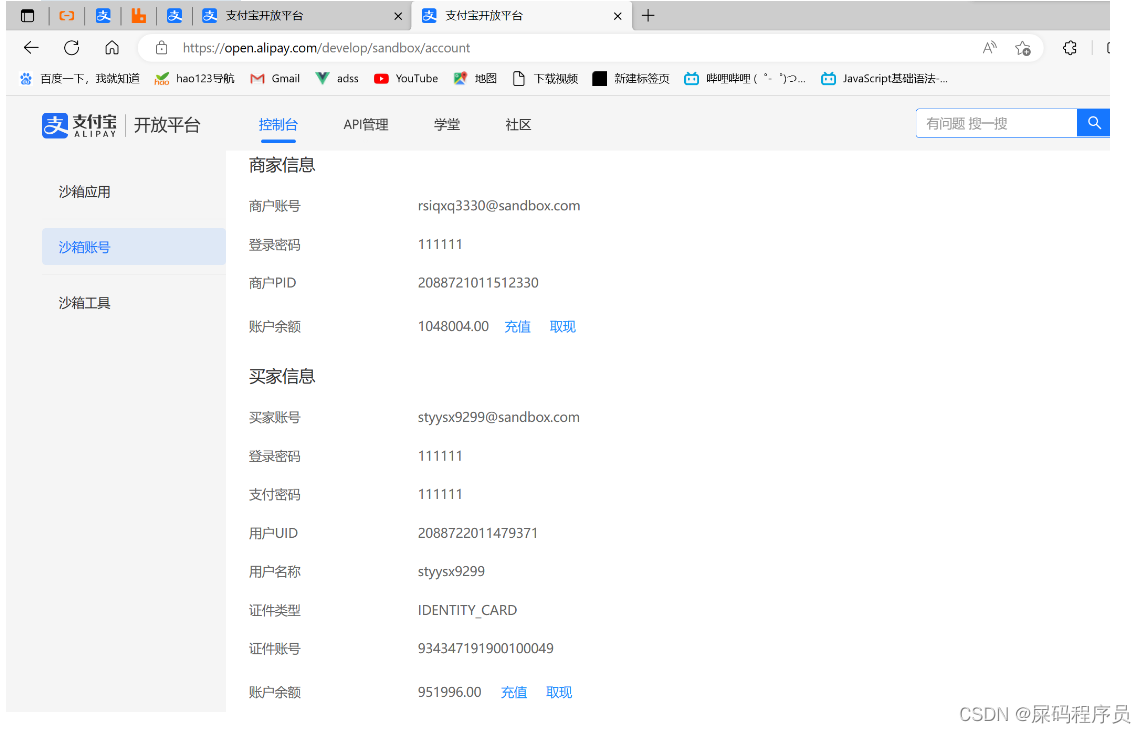Open API管理 nav tab
The width and height of the screenshot is (1146, 733).
[x=365, y=125]
